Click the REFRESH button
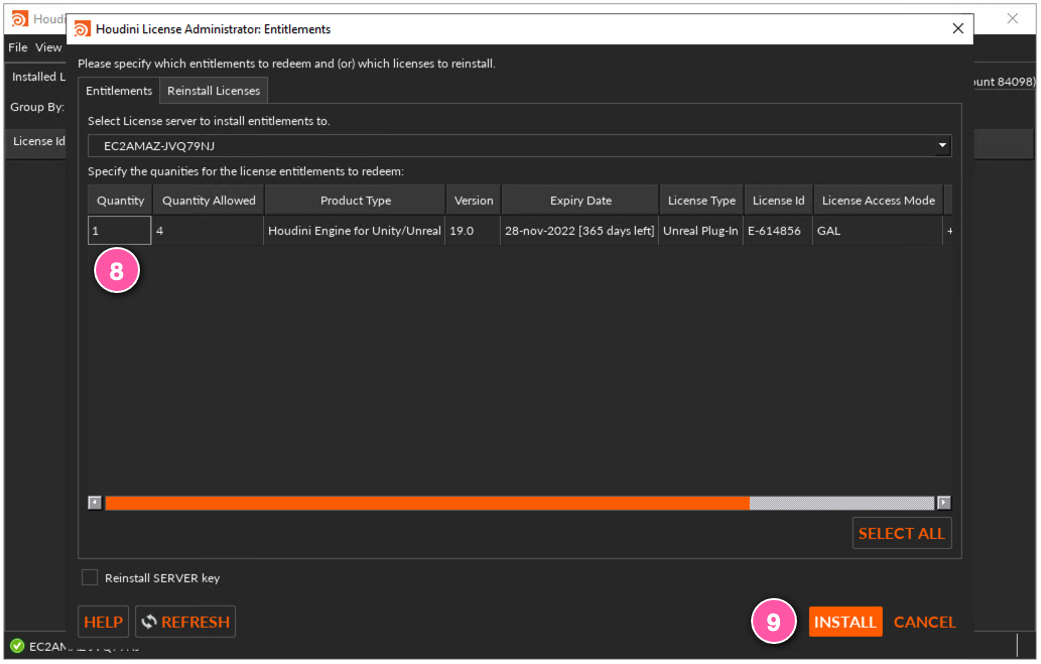This screenshot has height=664, width=1041. (x=185, y=622)
